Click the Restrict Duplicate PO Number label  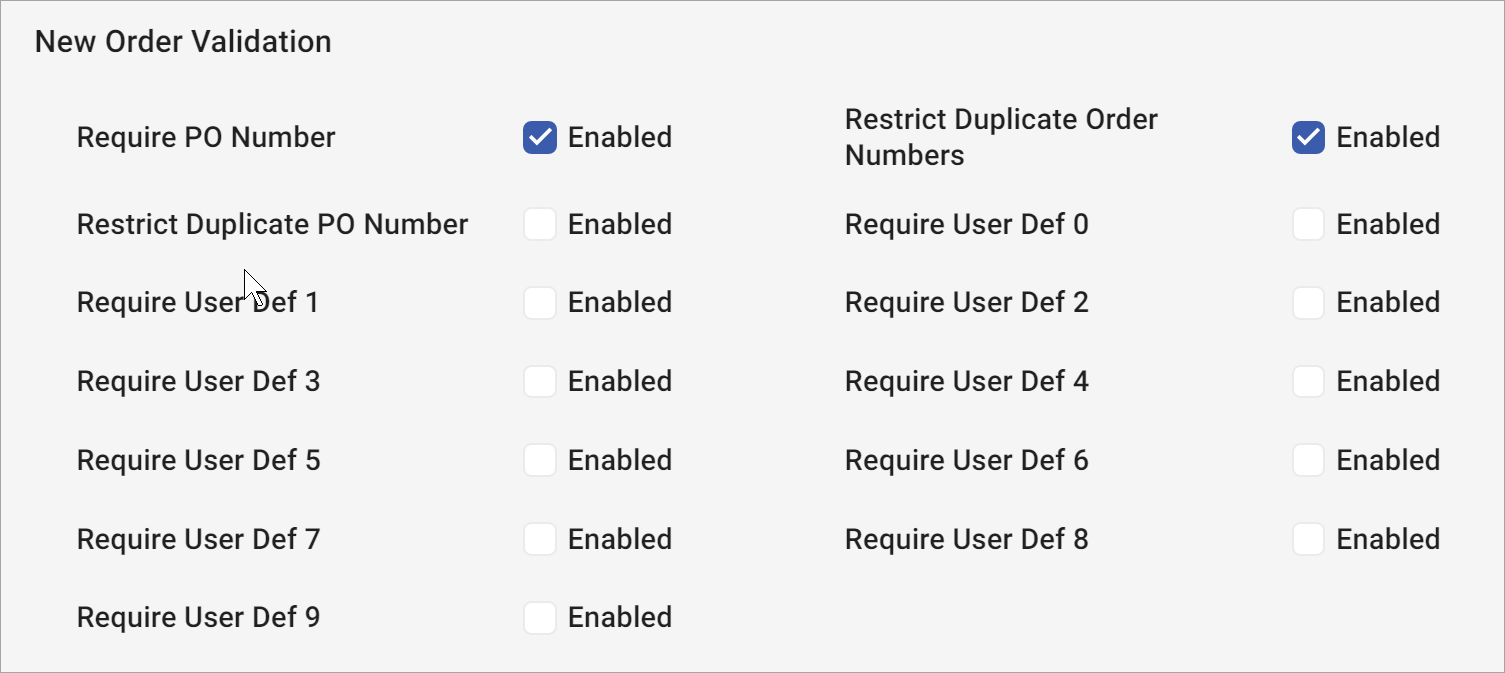pyautogui.click(x=272, y=224)
